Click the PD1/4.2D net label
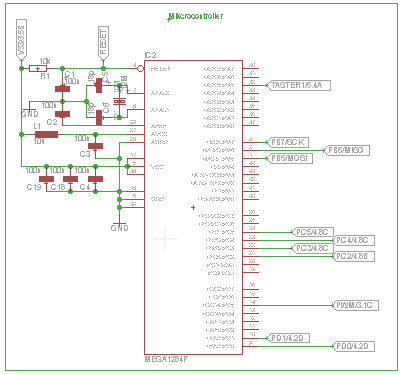 pos(288,338)
